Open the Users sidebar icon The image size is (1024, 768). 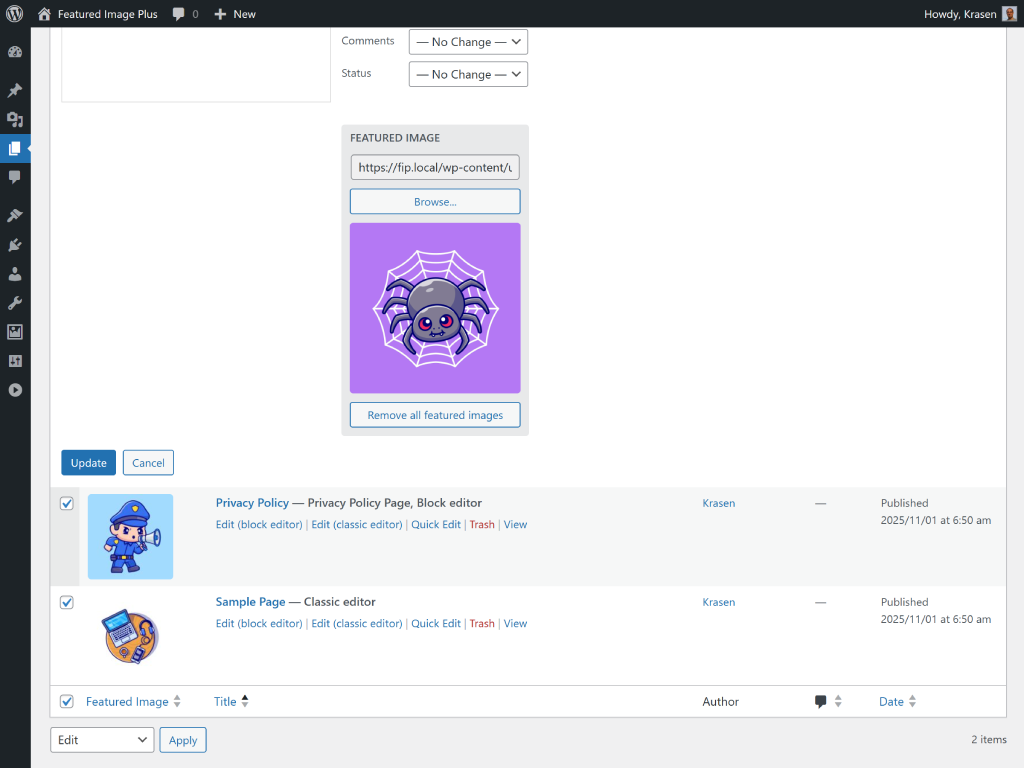[x=15, y=274]
